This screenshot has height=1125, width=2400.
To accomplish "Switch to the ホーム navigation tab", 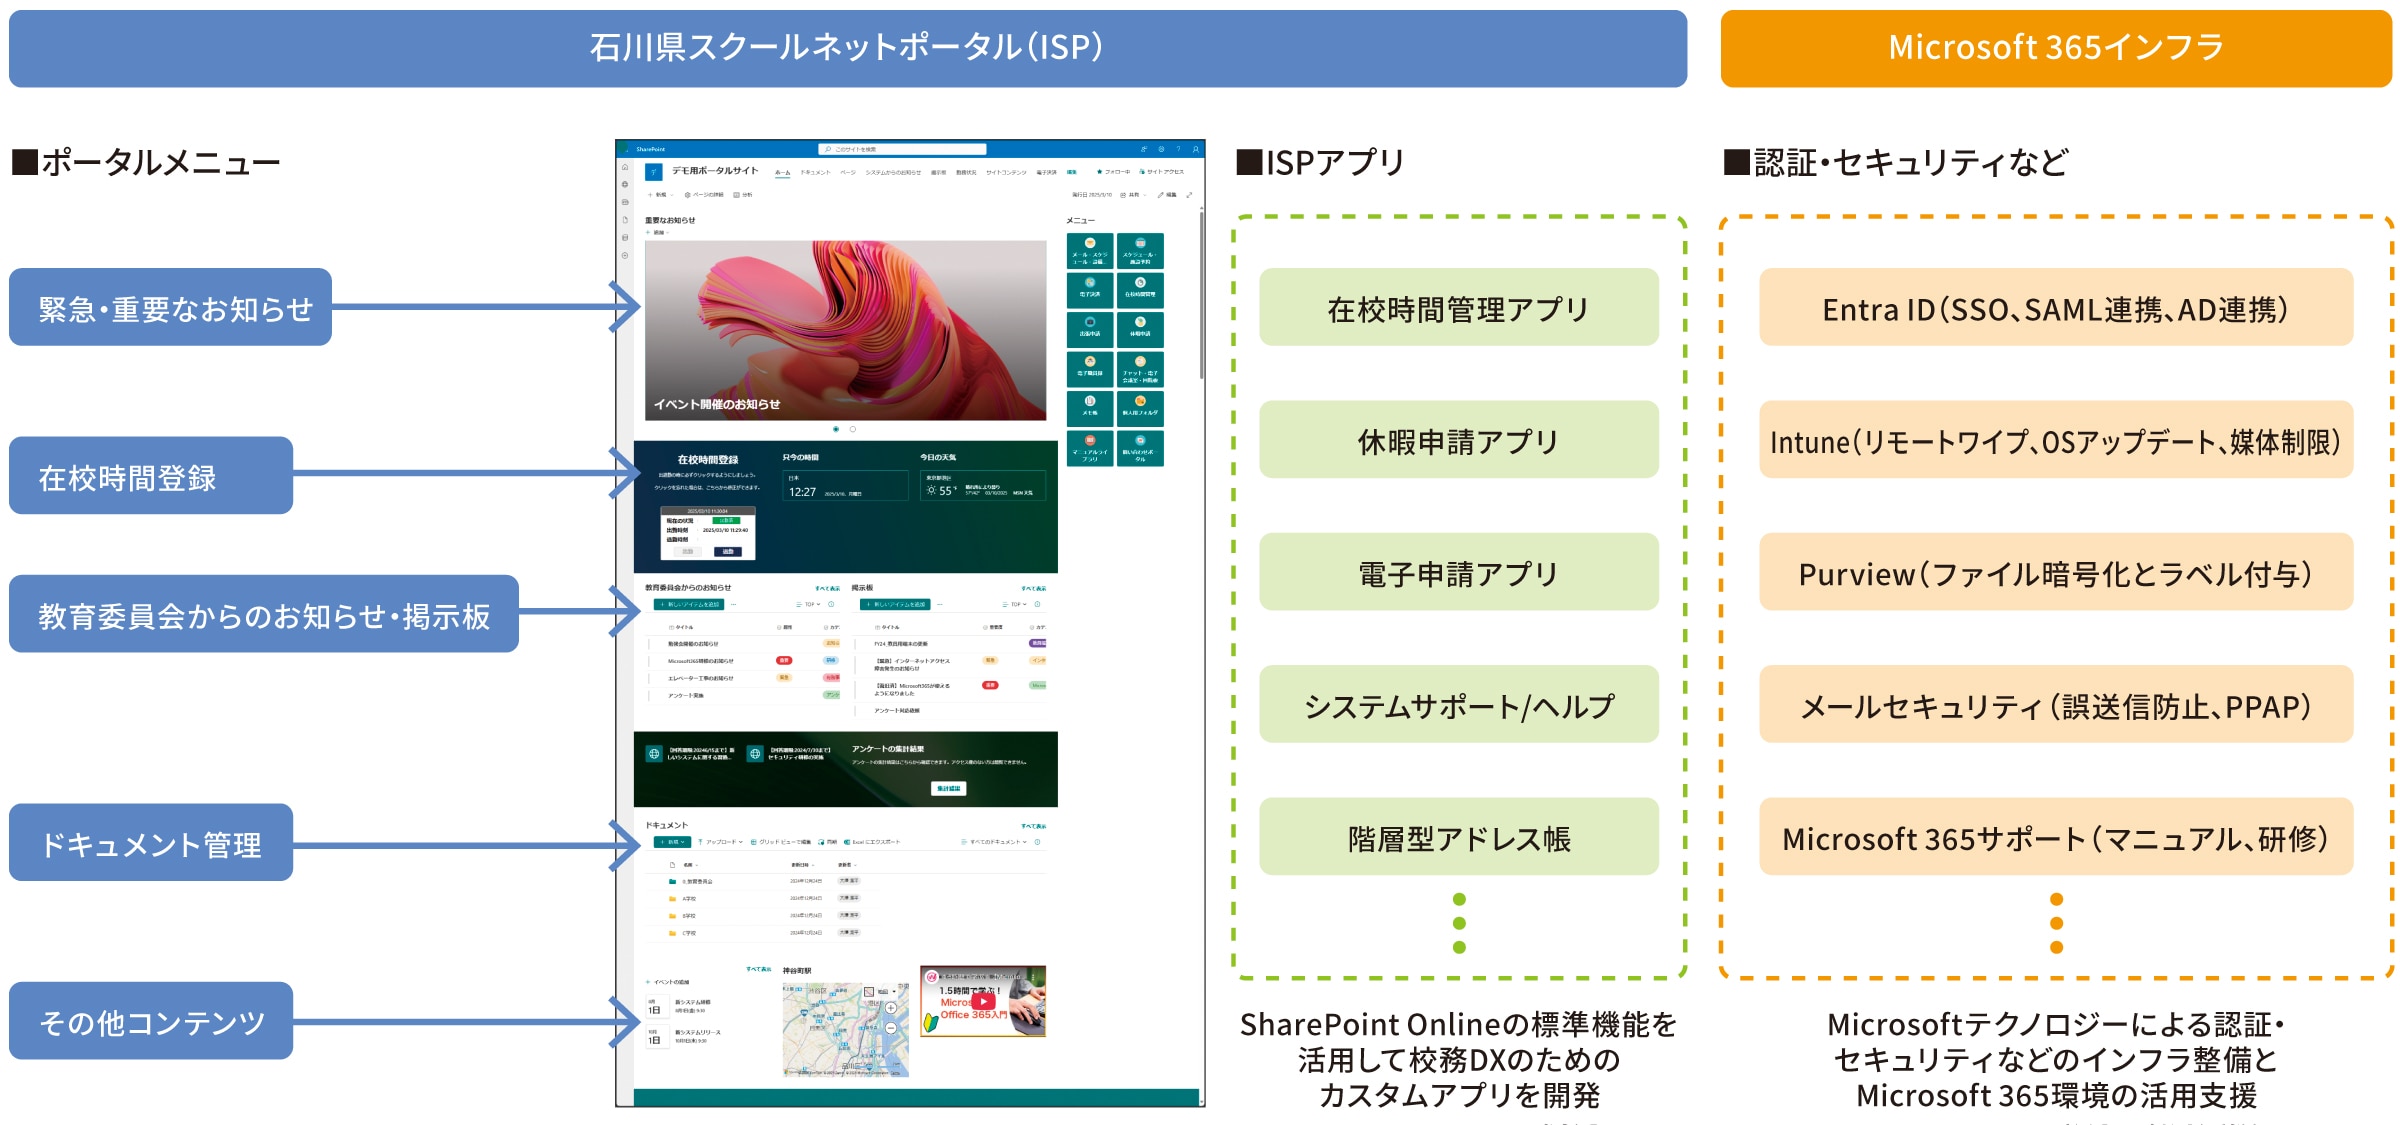I will pos(783,172).
